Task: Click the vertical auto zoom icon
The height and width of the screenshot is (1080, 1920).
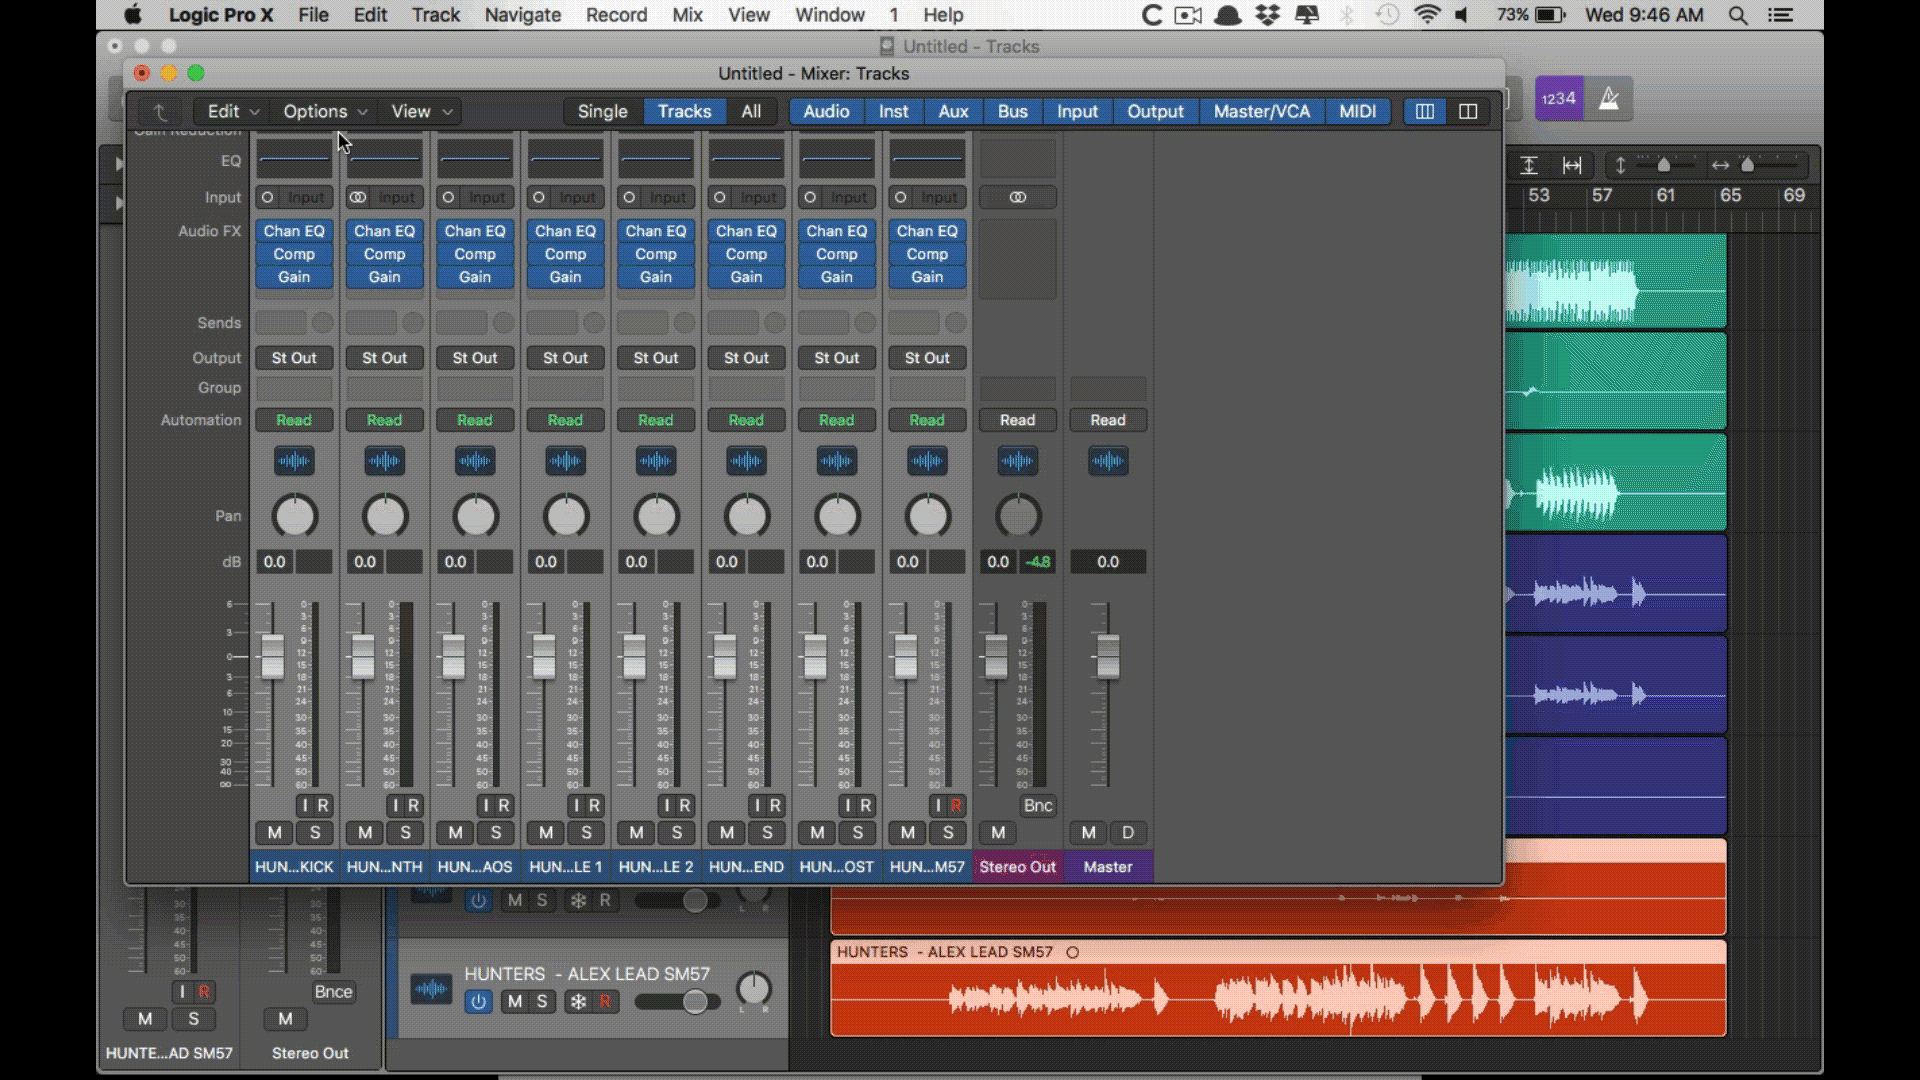Action: click(1529, 165)
